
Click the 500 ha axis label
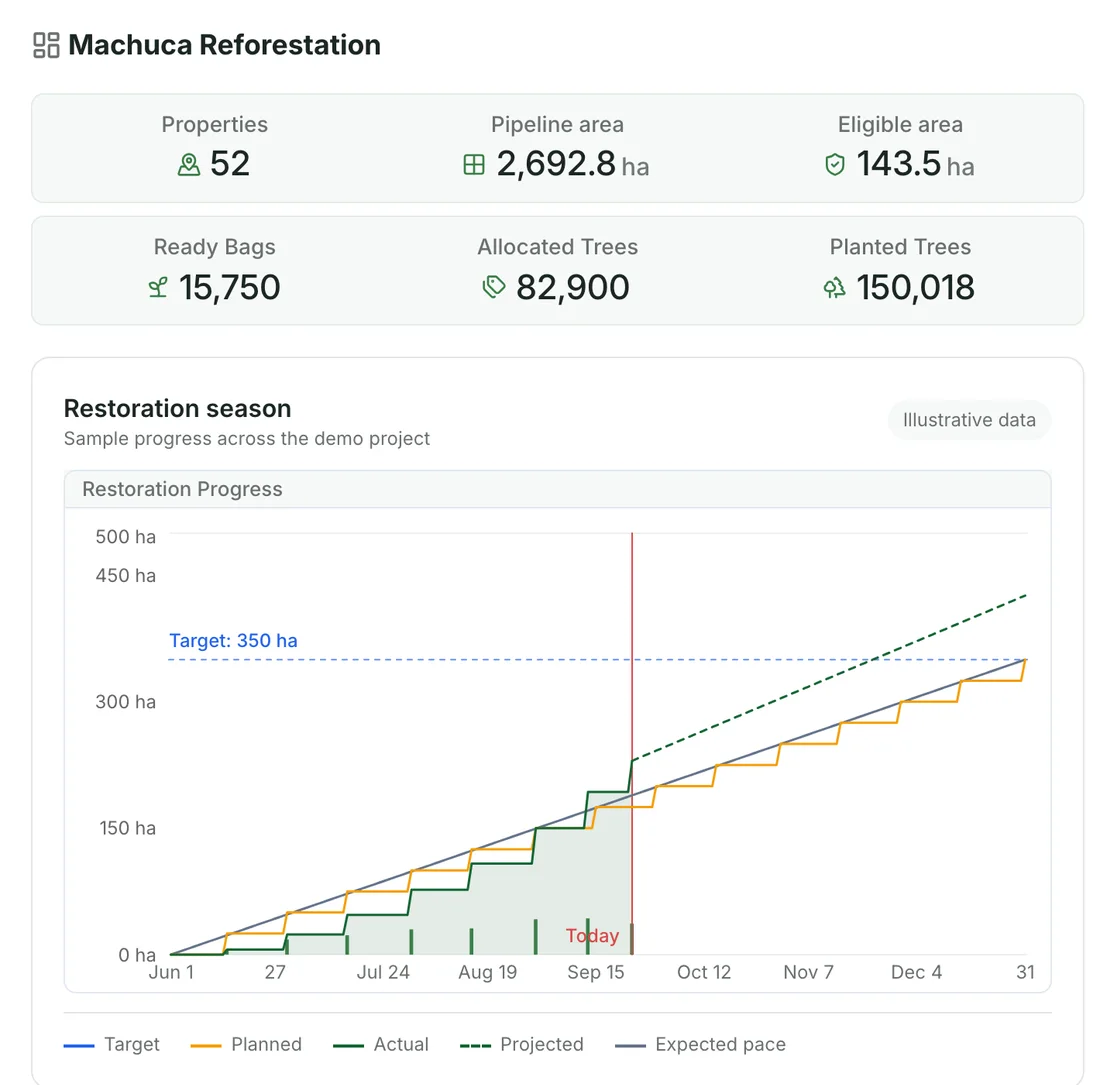126,537
